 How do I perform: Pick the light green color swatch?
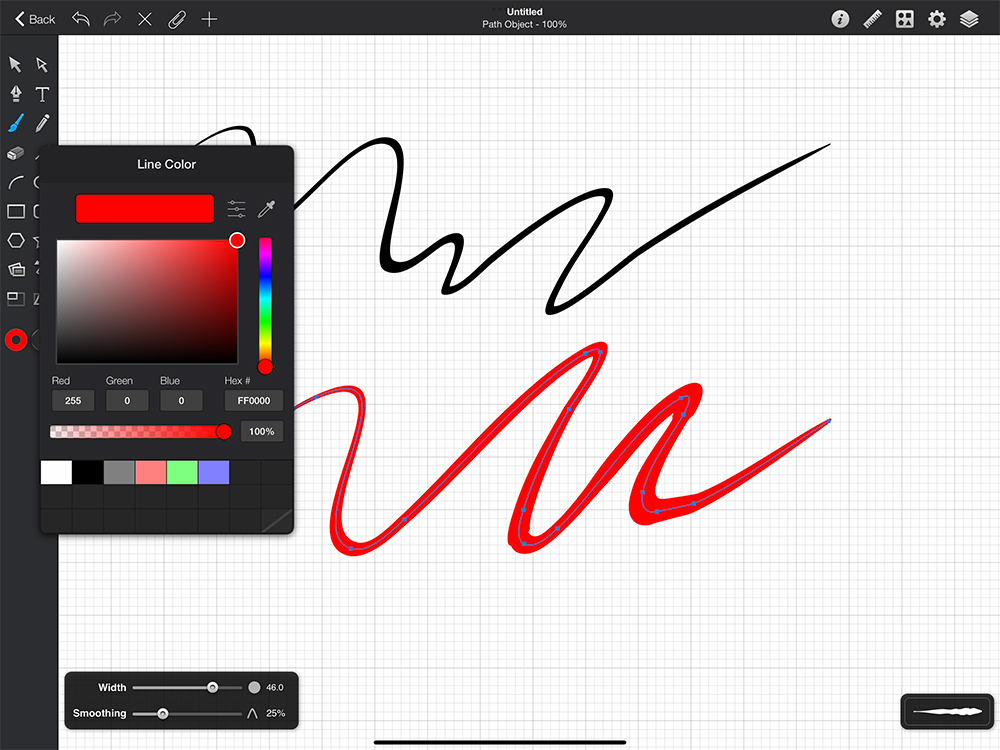pyautogui.click(x=182, y=472)
